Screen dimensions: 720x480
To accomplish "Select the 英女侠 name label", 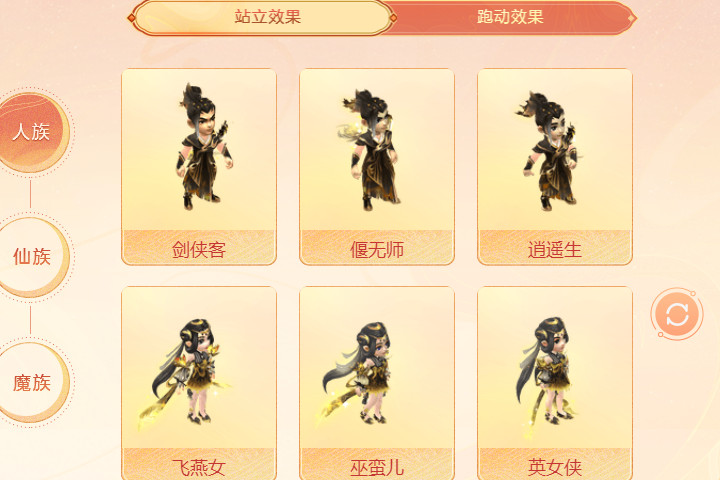I will click(x=555, y=468).
